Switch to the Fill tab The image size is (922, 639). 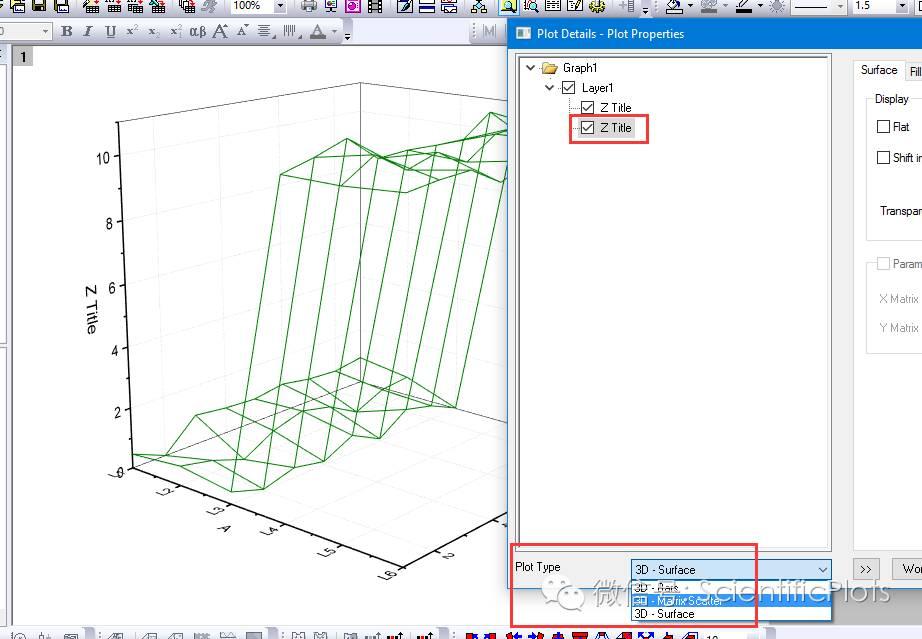pos(914,70)
